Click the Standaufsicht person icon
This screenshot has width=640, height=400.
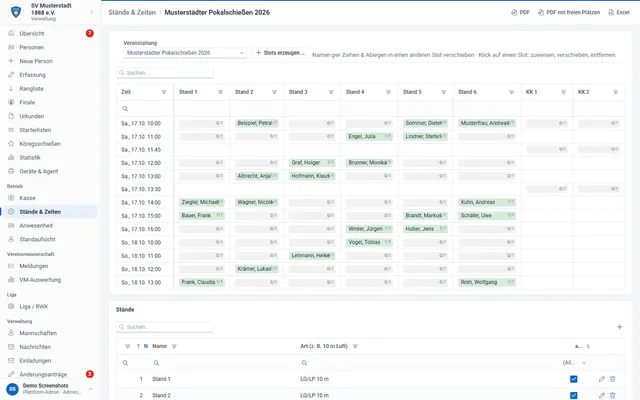click(x=11, y=239)
